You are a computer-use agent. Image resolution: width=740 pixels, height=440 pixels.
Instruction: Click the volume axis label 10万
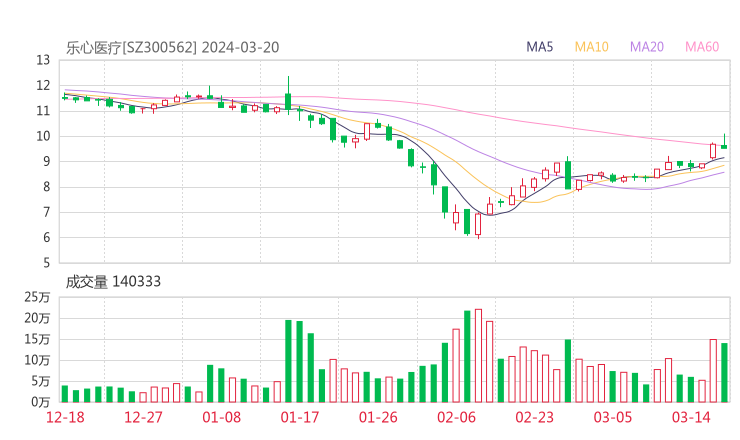pos(37,360)
